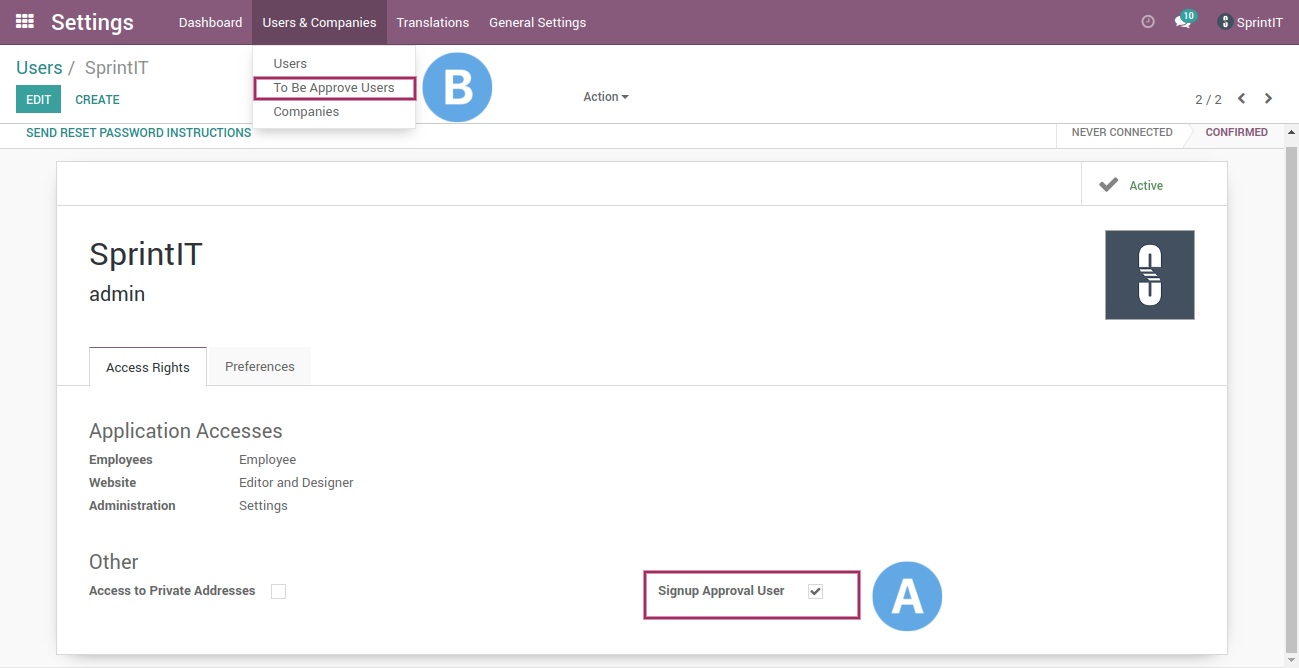Click SEND RESET PASSWORD INSTRUCTIONS

(x=138, y=132)
